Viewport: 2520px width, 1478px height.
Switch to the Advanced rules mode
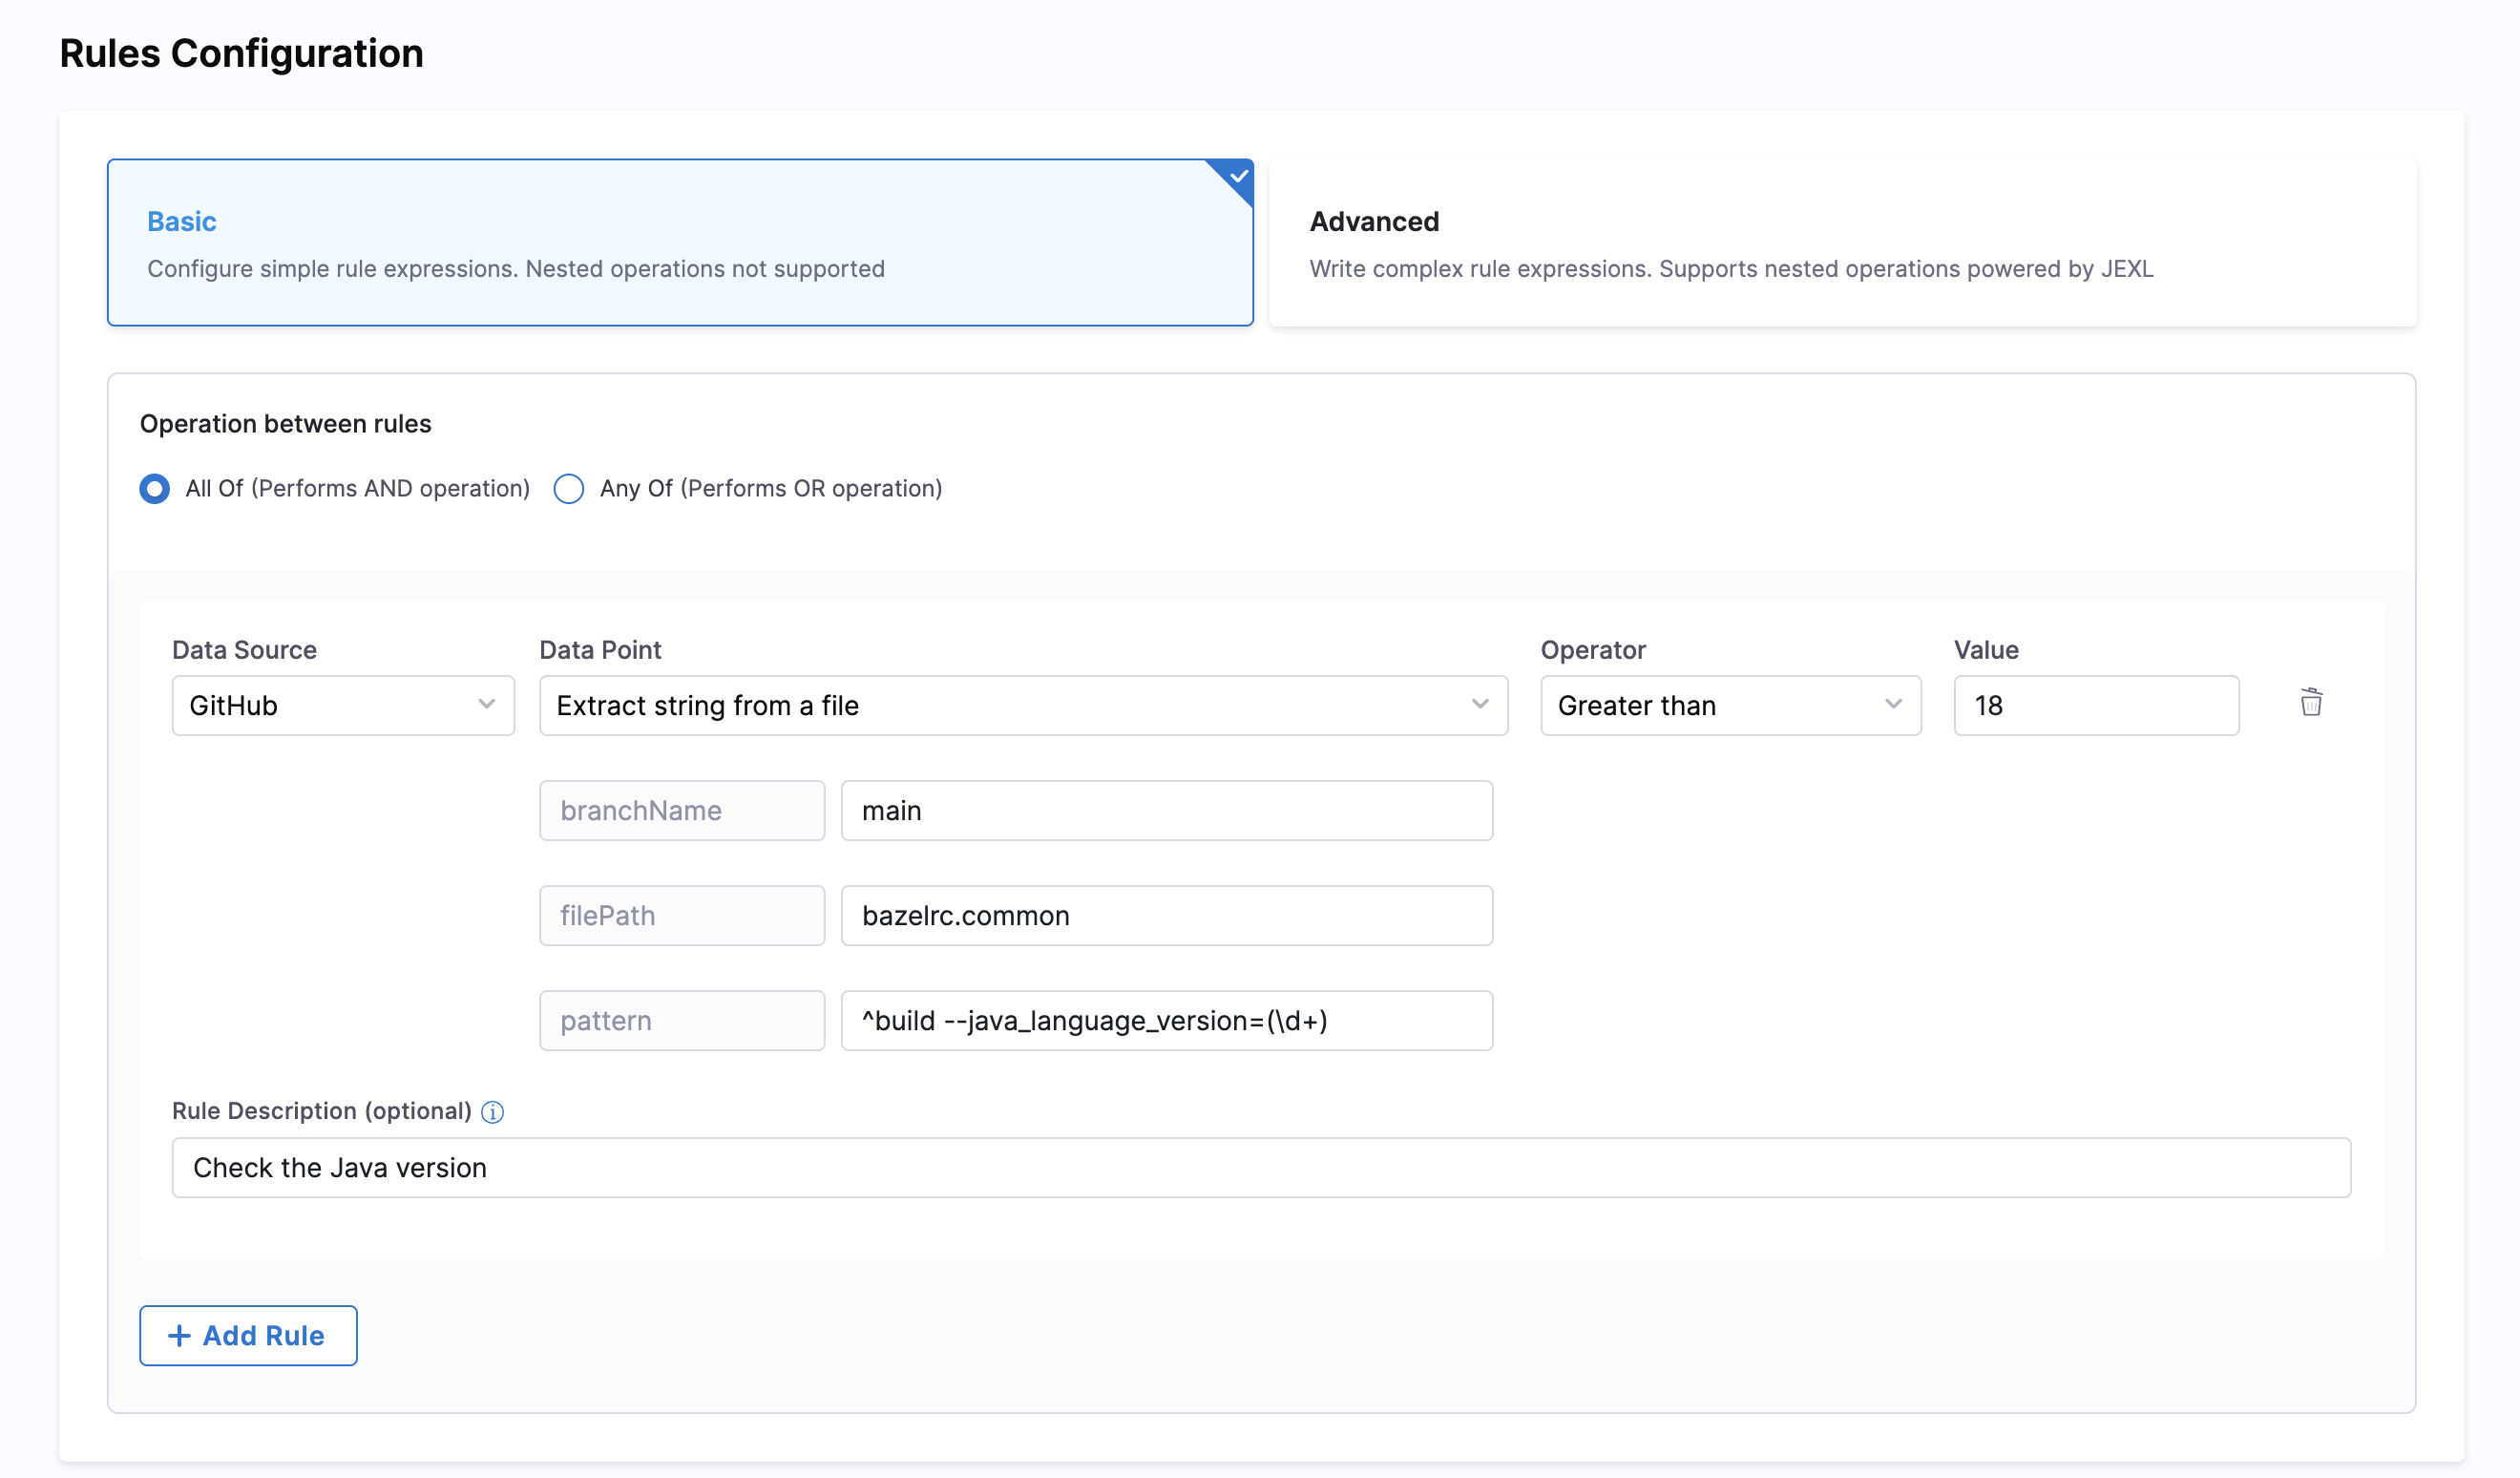point(1842,243)
